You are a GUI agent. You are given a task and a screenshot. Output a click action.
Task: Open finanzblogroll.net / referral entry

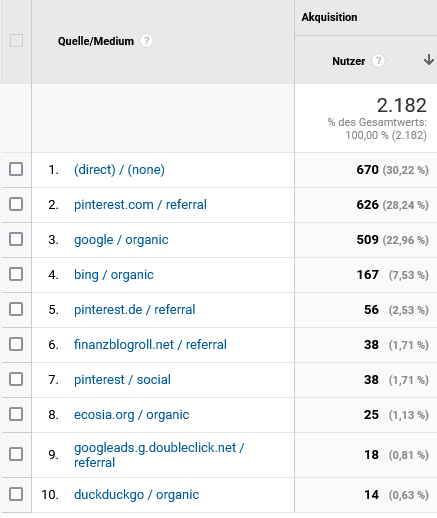point(150,345)
